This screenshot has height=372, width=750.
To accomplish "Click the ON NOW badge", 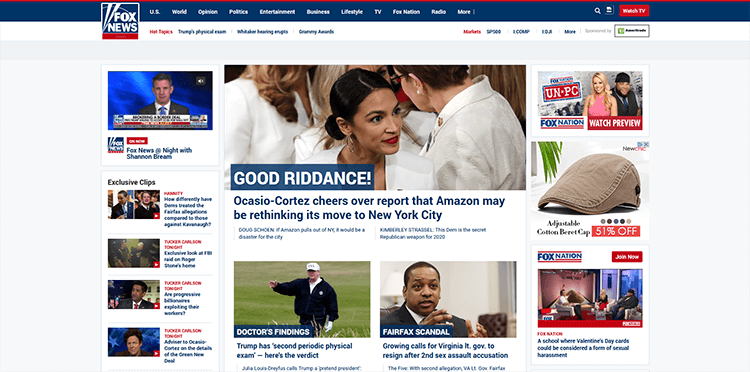I will [x=137, y=141].
